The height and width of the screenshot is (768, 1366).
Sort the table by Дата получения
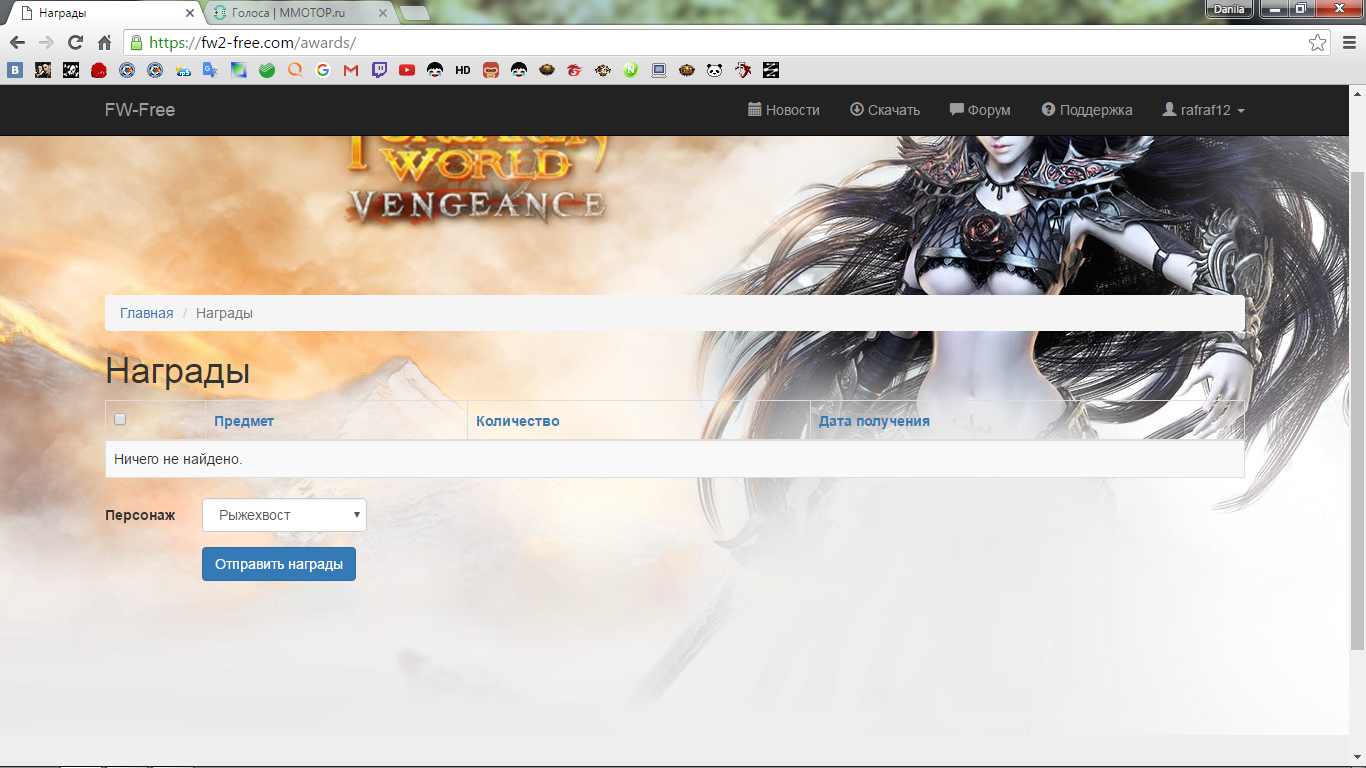click(x=874, y=421)
